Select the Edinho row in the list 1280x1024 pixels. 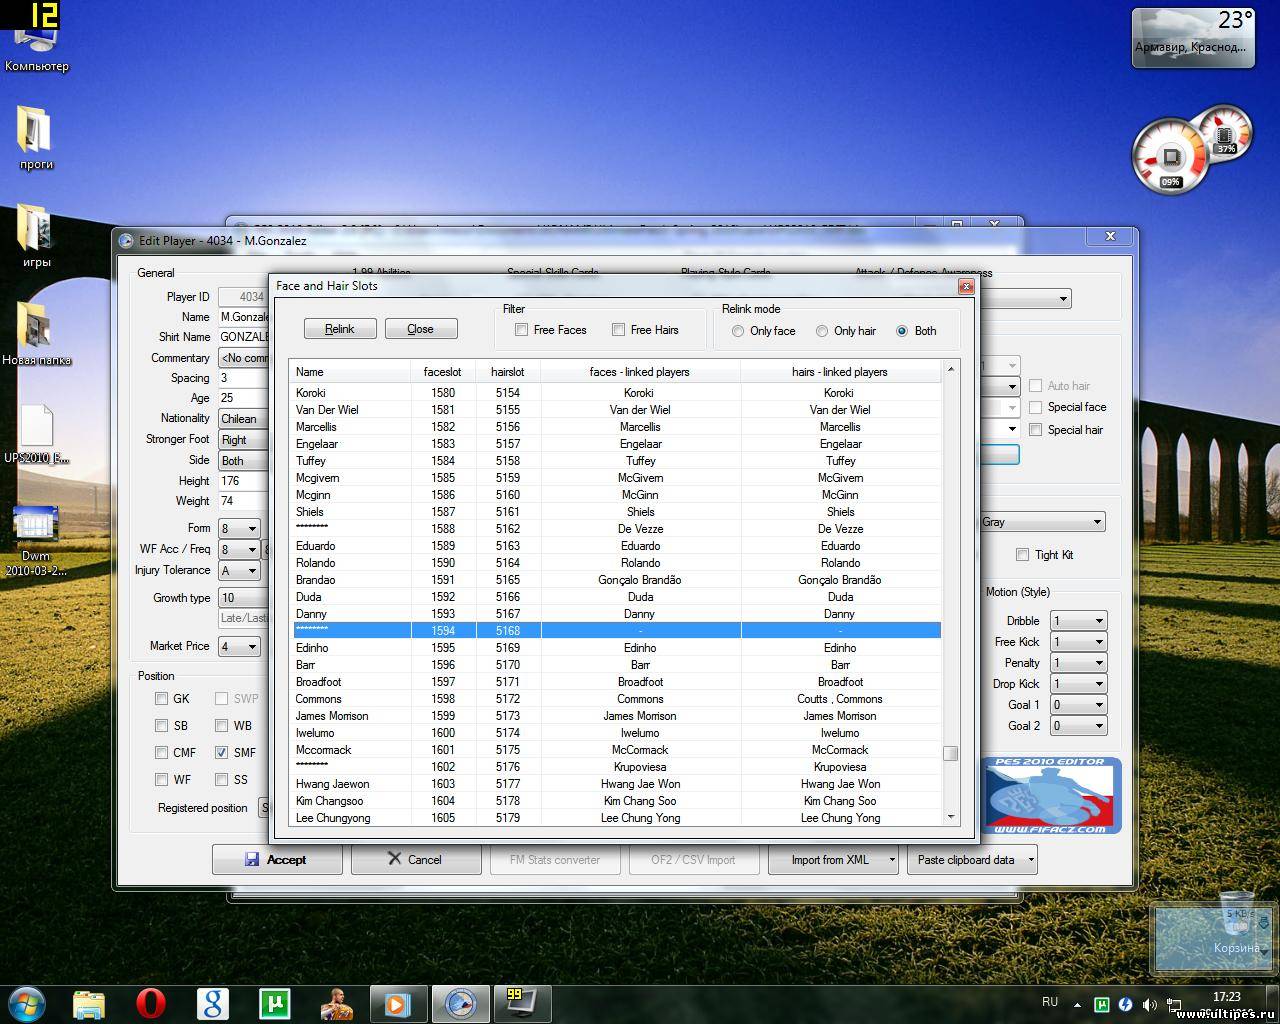point(312,648)
